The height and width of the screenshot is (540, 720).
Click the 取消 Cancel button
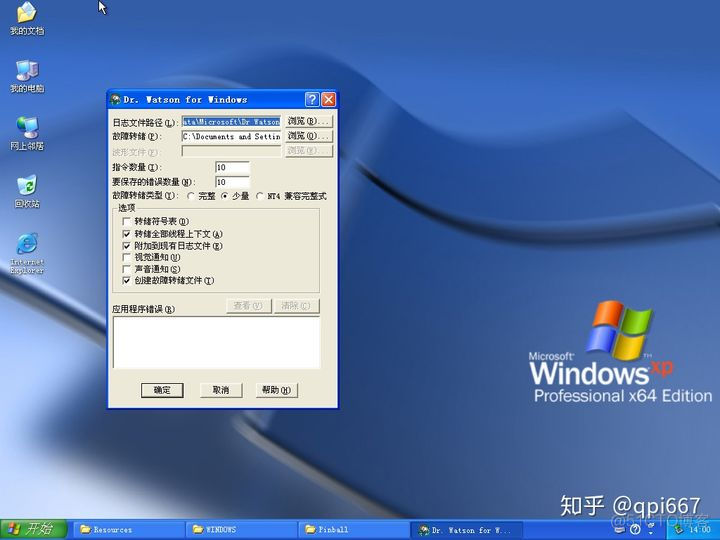tap(221, 390)
